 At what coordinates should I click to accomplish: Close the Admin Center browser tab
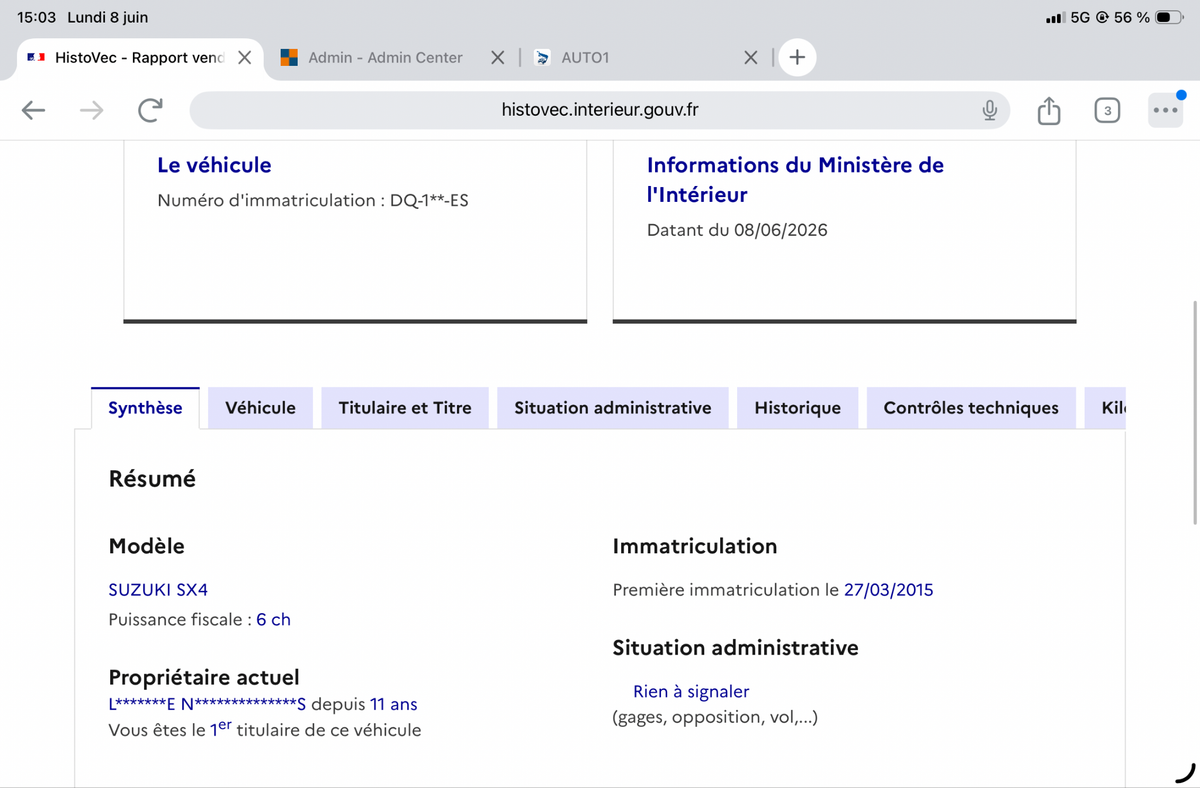[497, 58]
